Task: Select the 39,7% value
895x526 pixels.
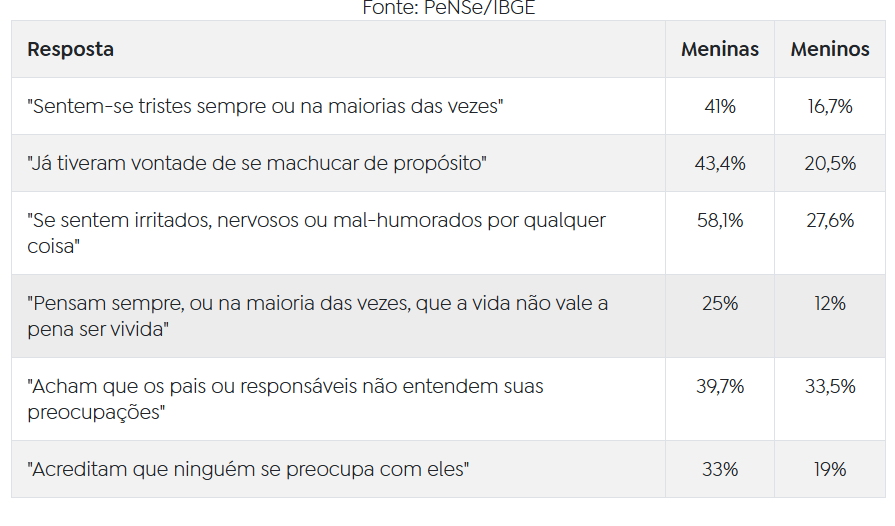Action: click(x=719, y=386)
